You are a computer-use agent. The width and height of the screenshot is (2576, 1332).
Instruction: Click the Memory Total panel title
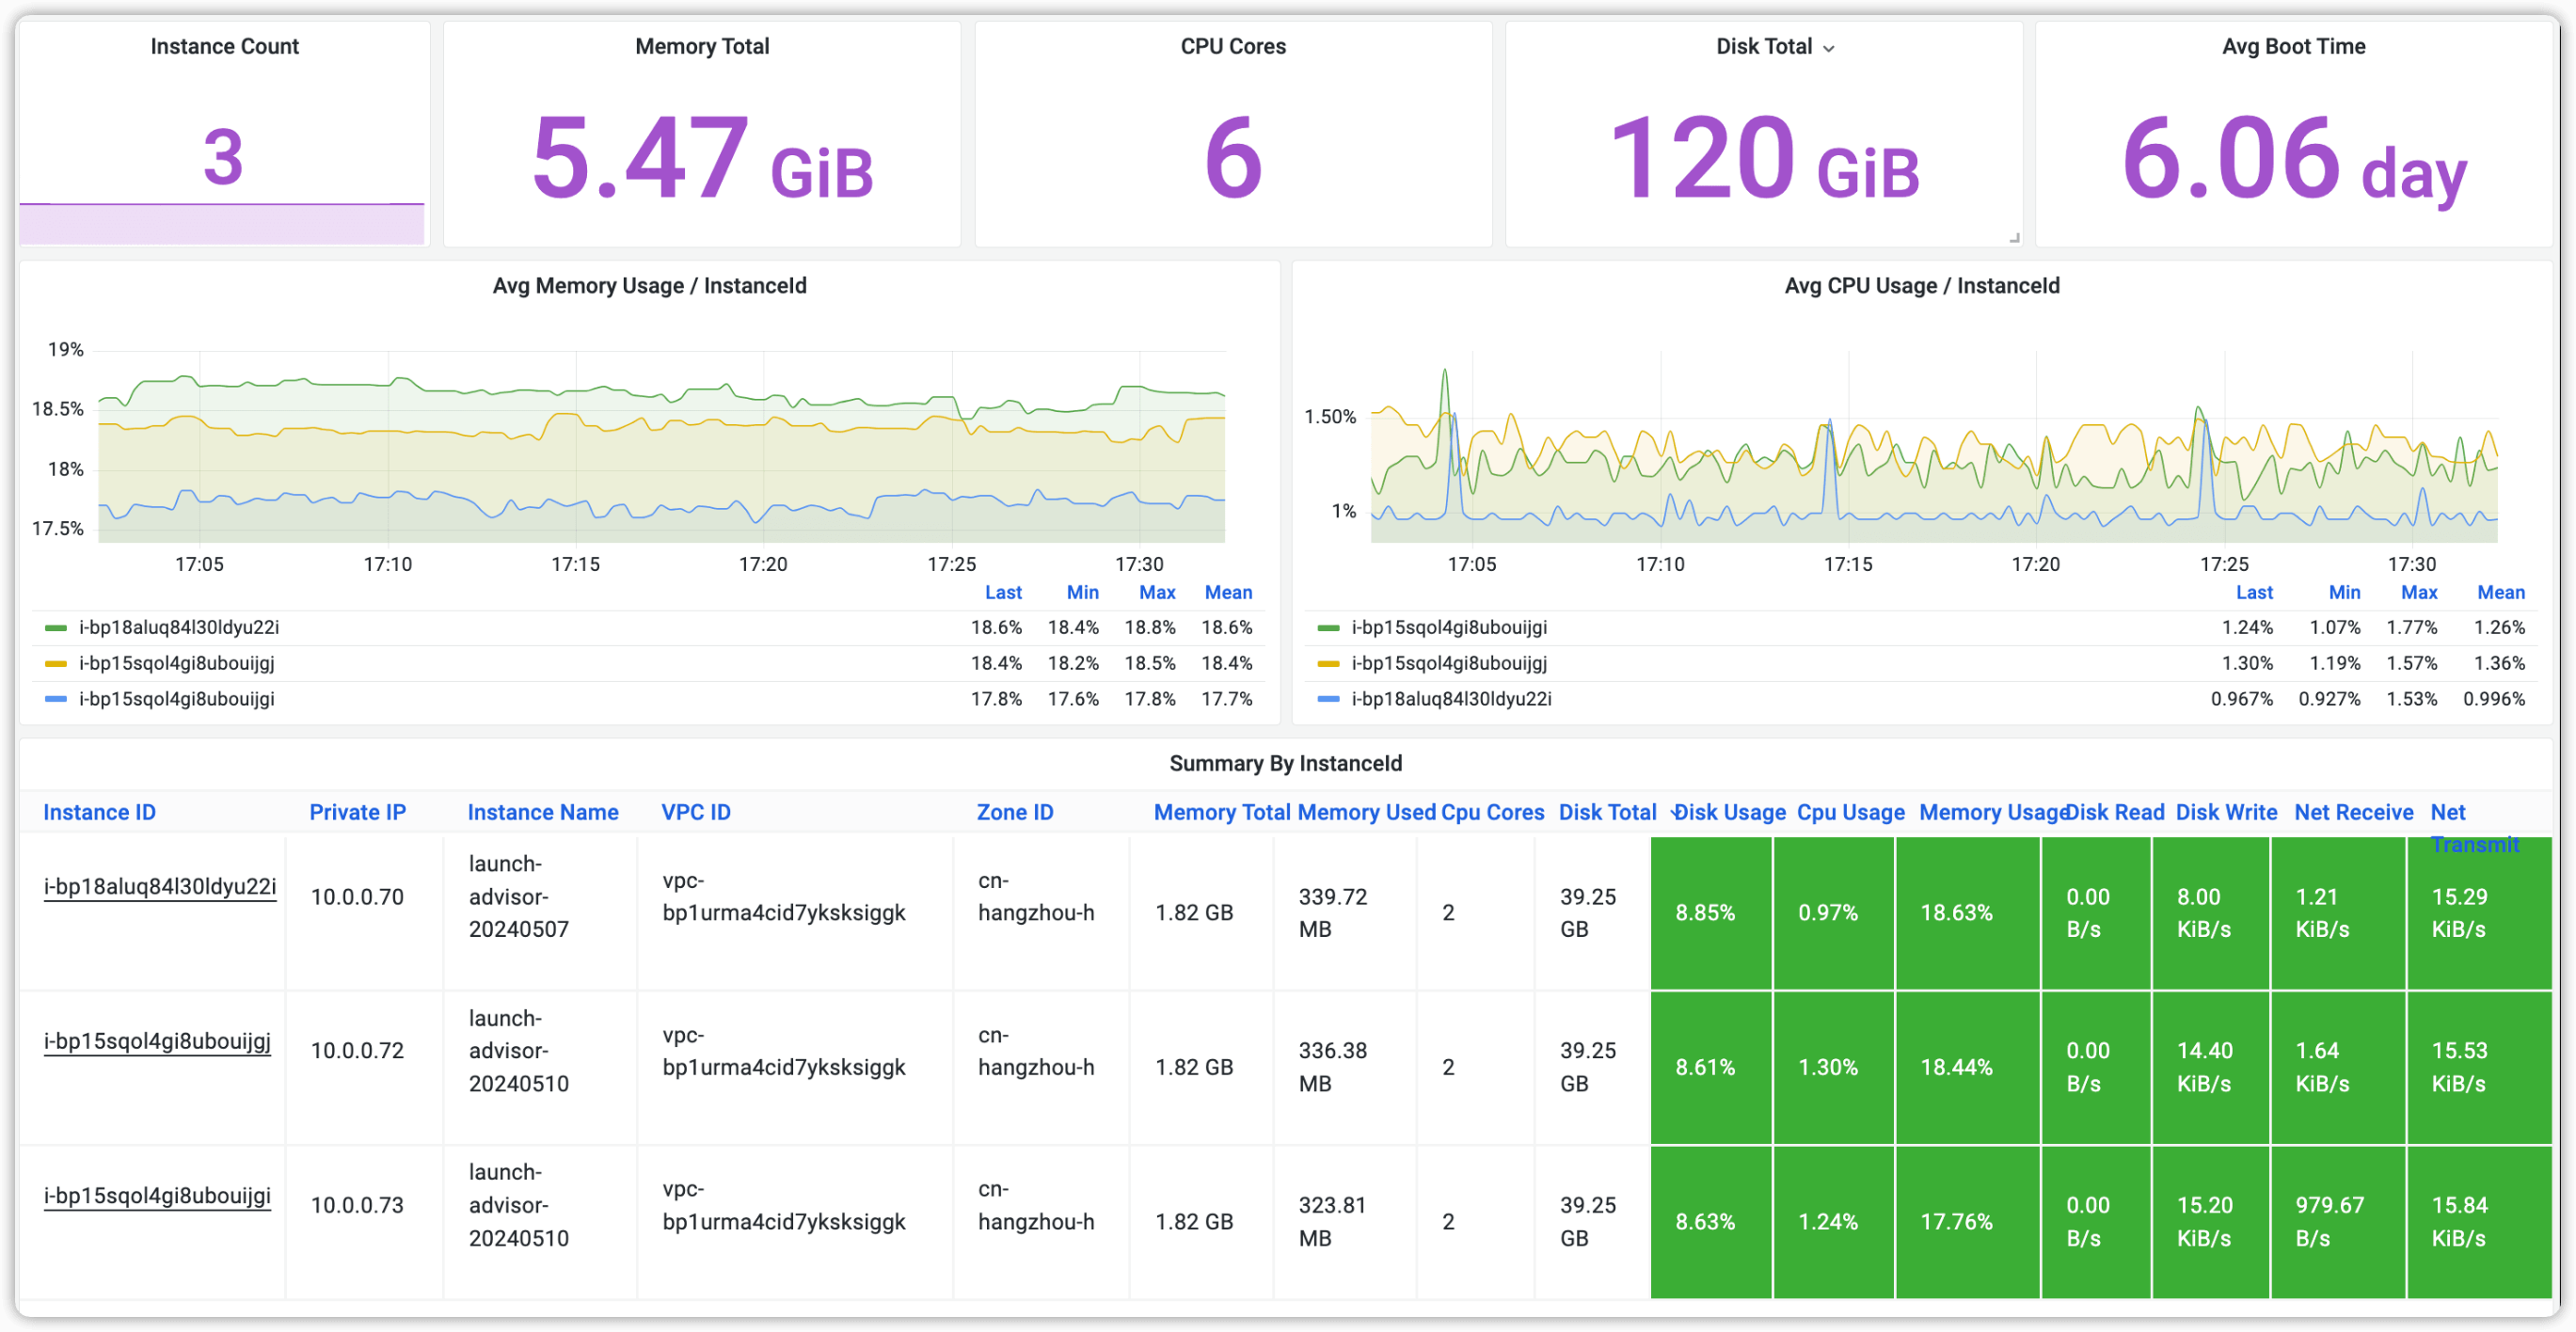click(x=702, y=46)
